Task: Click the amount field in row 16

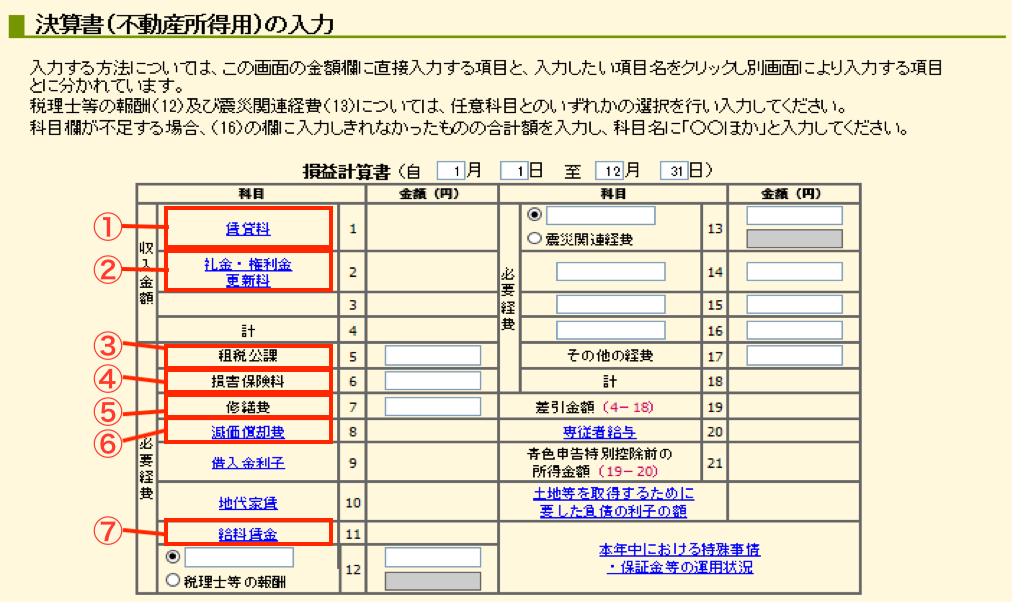Action: [x=794, y=330]
